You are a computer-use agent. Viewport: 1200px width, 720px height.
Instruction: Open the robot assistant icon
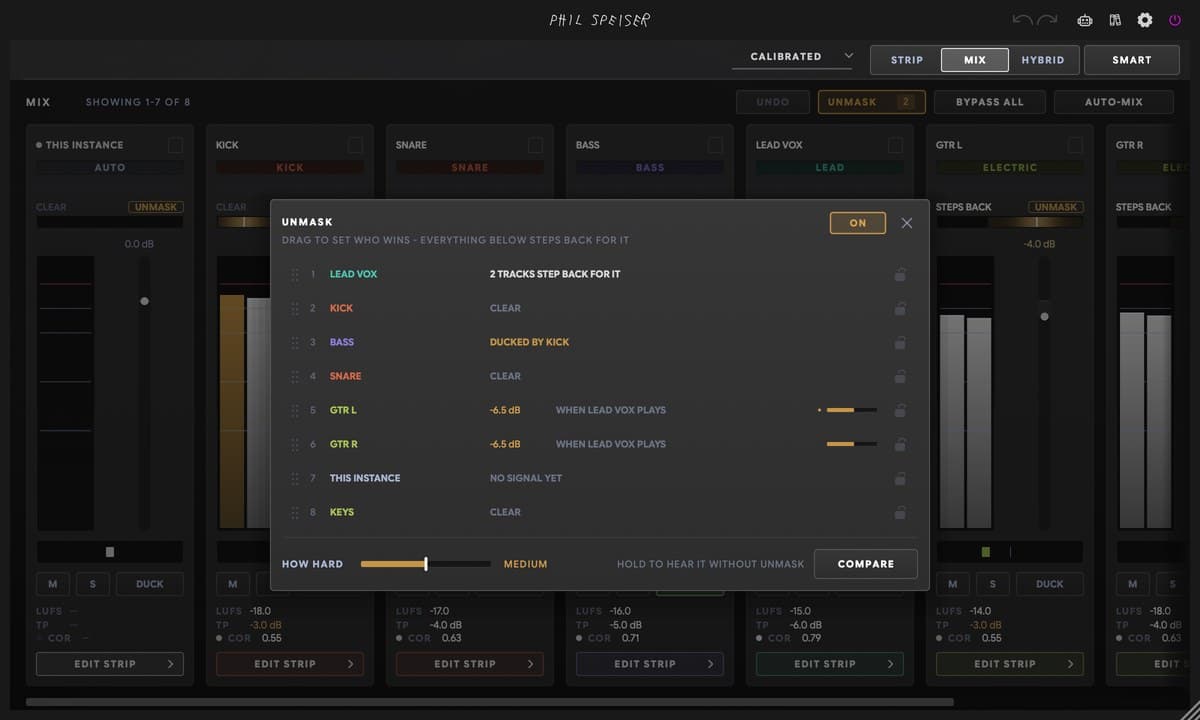(1085, 20)
